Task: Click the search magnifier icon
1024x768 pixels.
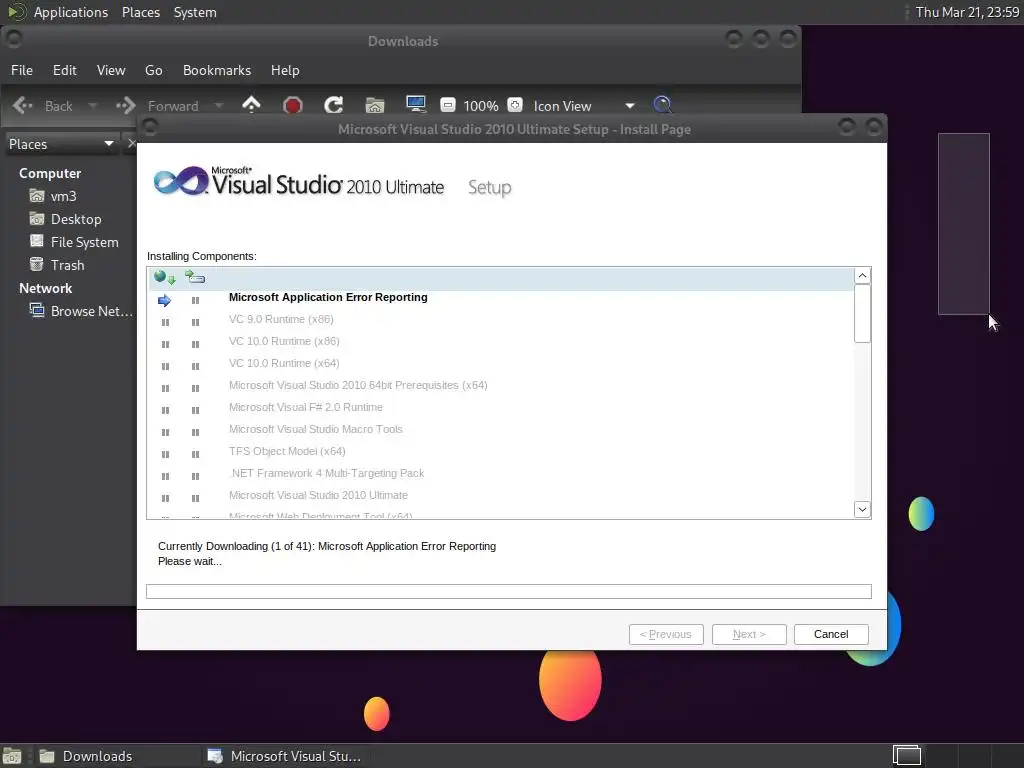Action: 662,105
